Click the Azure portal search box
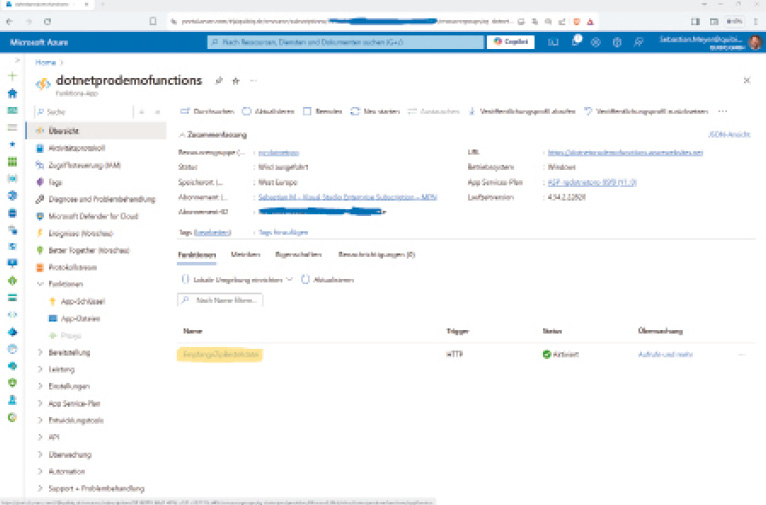 346,42
